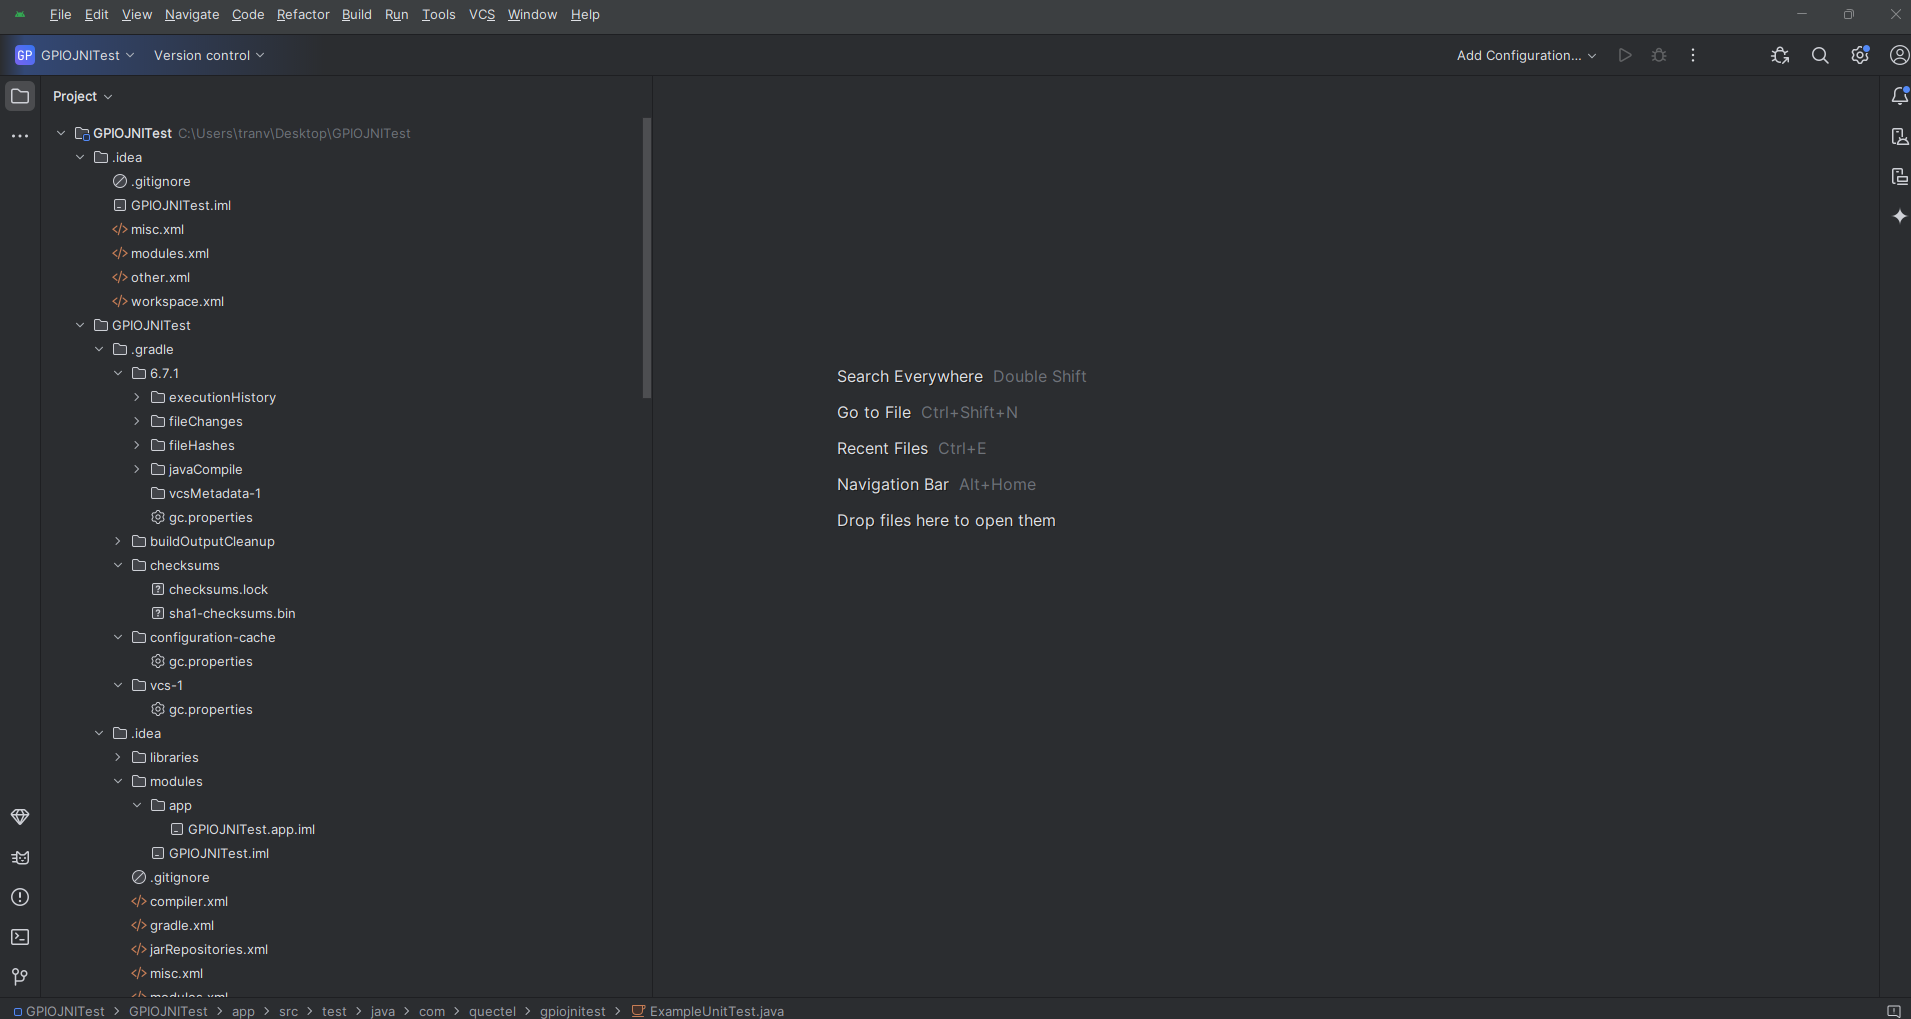Click ExampleUnitTest.java in the navigation breadcrumb
The height and width of the screenshot is (1019, 1911).
point(716,1011)
